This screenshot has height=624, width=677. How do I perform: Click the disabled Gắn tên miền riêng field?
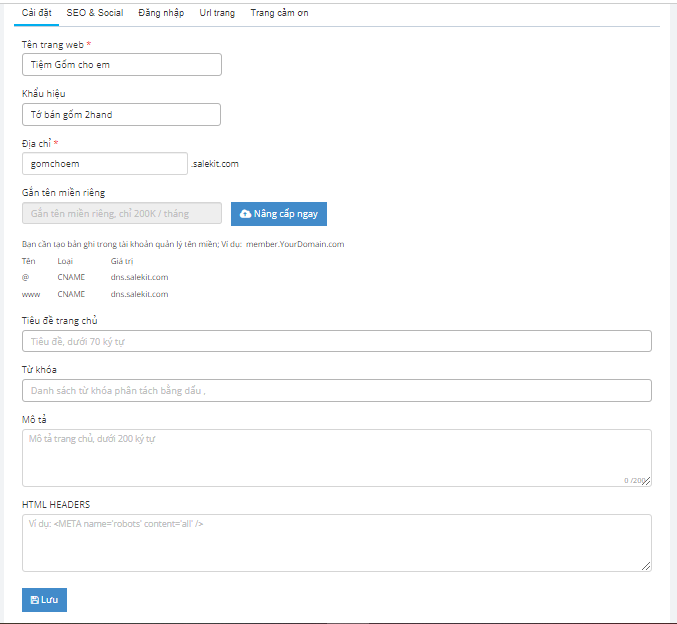121,214
